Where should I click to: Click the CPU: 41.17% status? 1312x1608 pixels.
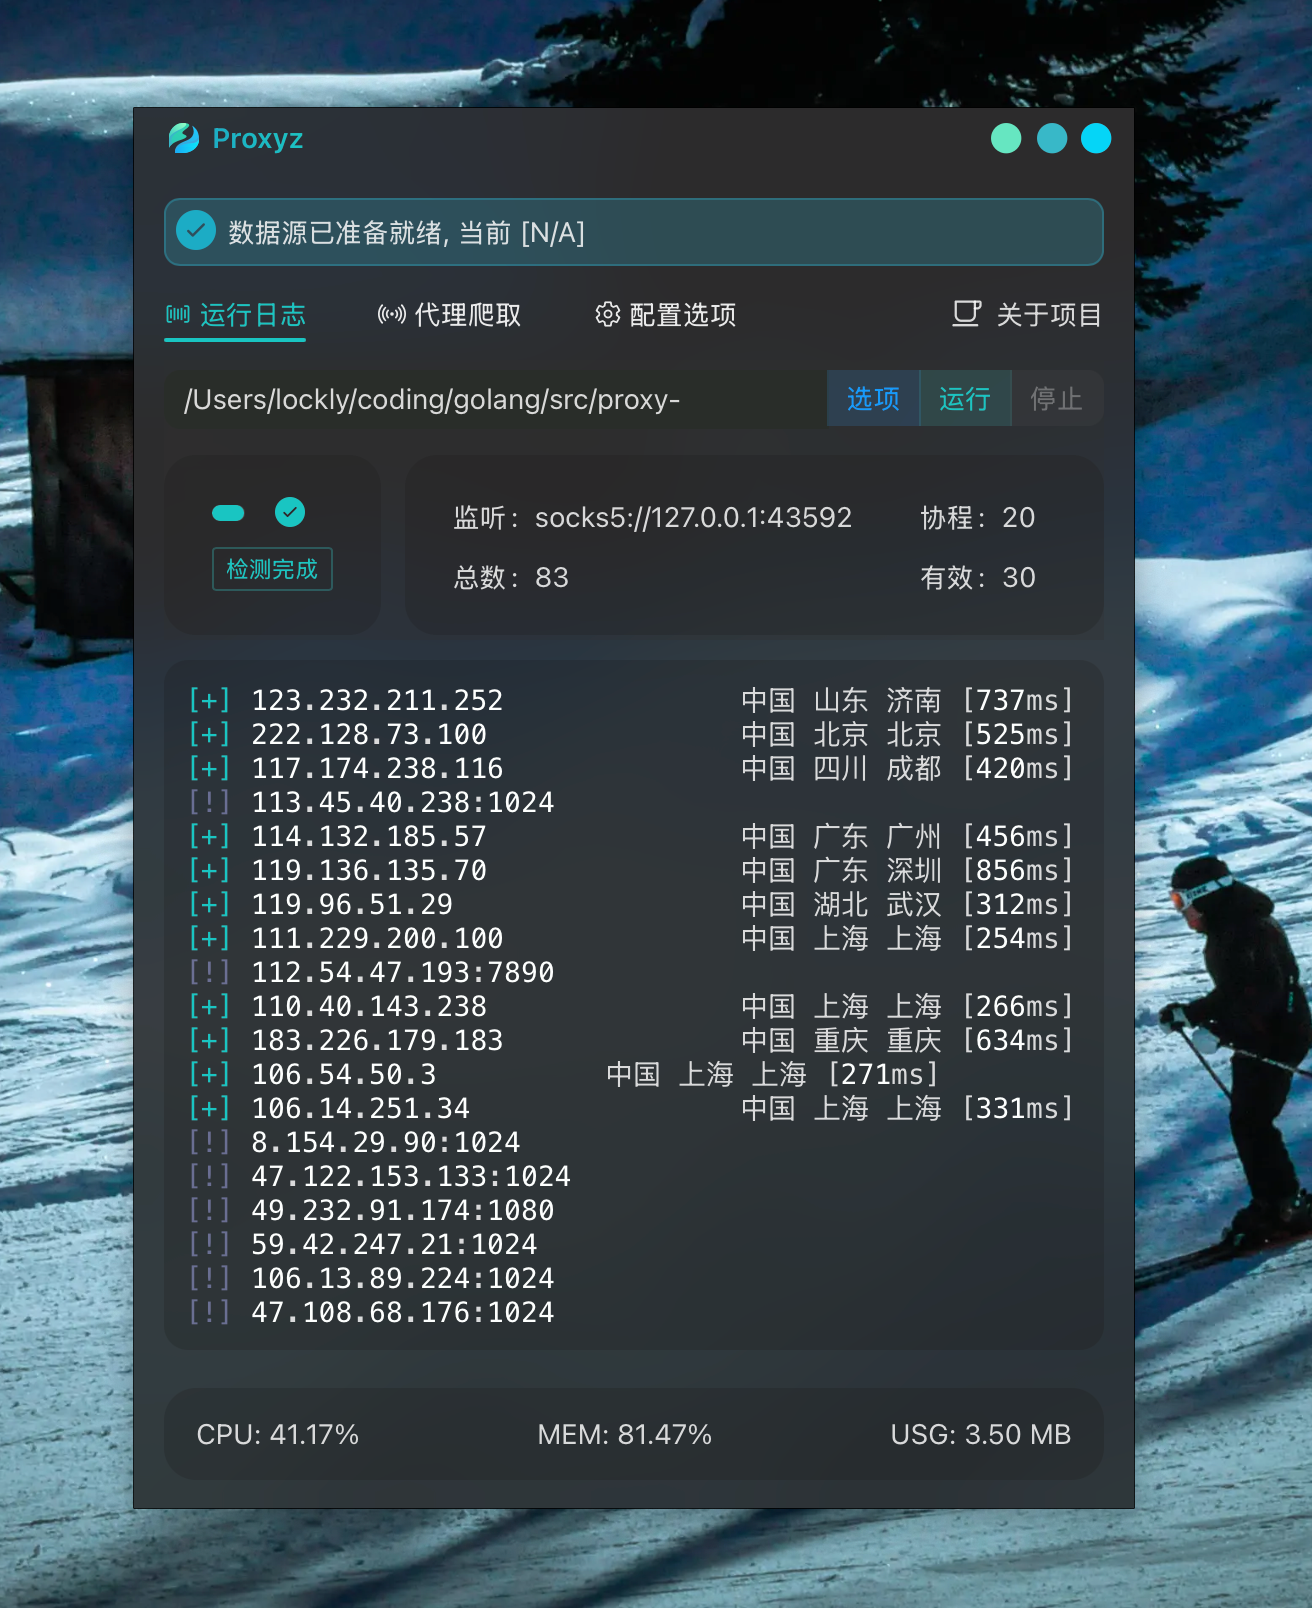pyautogui.click(x=278, y=1434)
